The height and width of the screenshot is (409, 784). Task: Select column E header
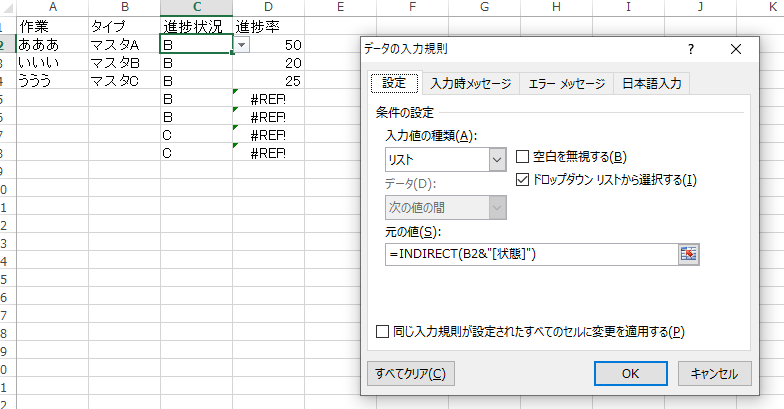(x=340, y=7)
